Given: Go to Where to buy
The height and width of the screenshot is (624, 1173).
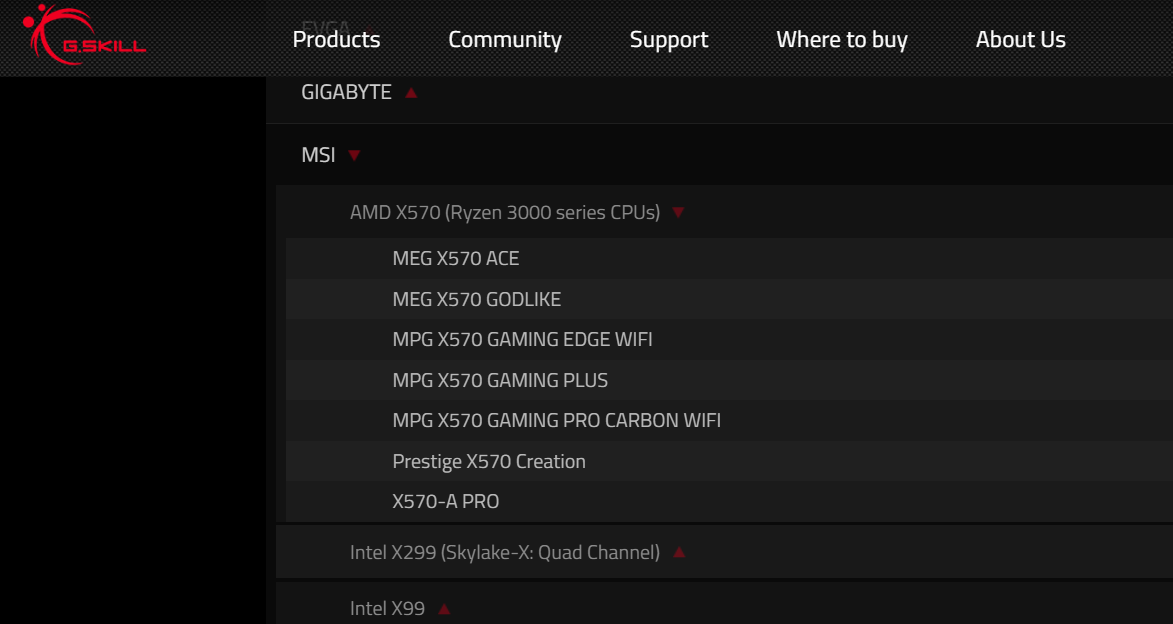Looking at the screenshot, I should pyautogui.click(x=842, y=39).
